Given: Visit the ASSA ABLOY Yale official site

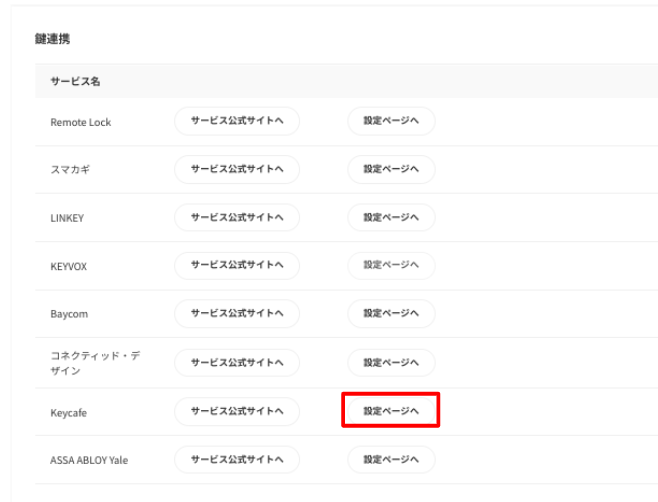Looking at the screenshot, I should [237, 460].
